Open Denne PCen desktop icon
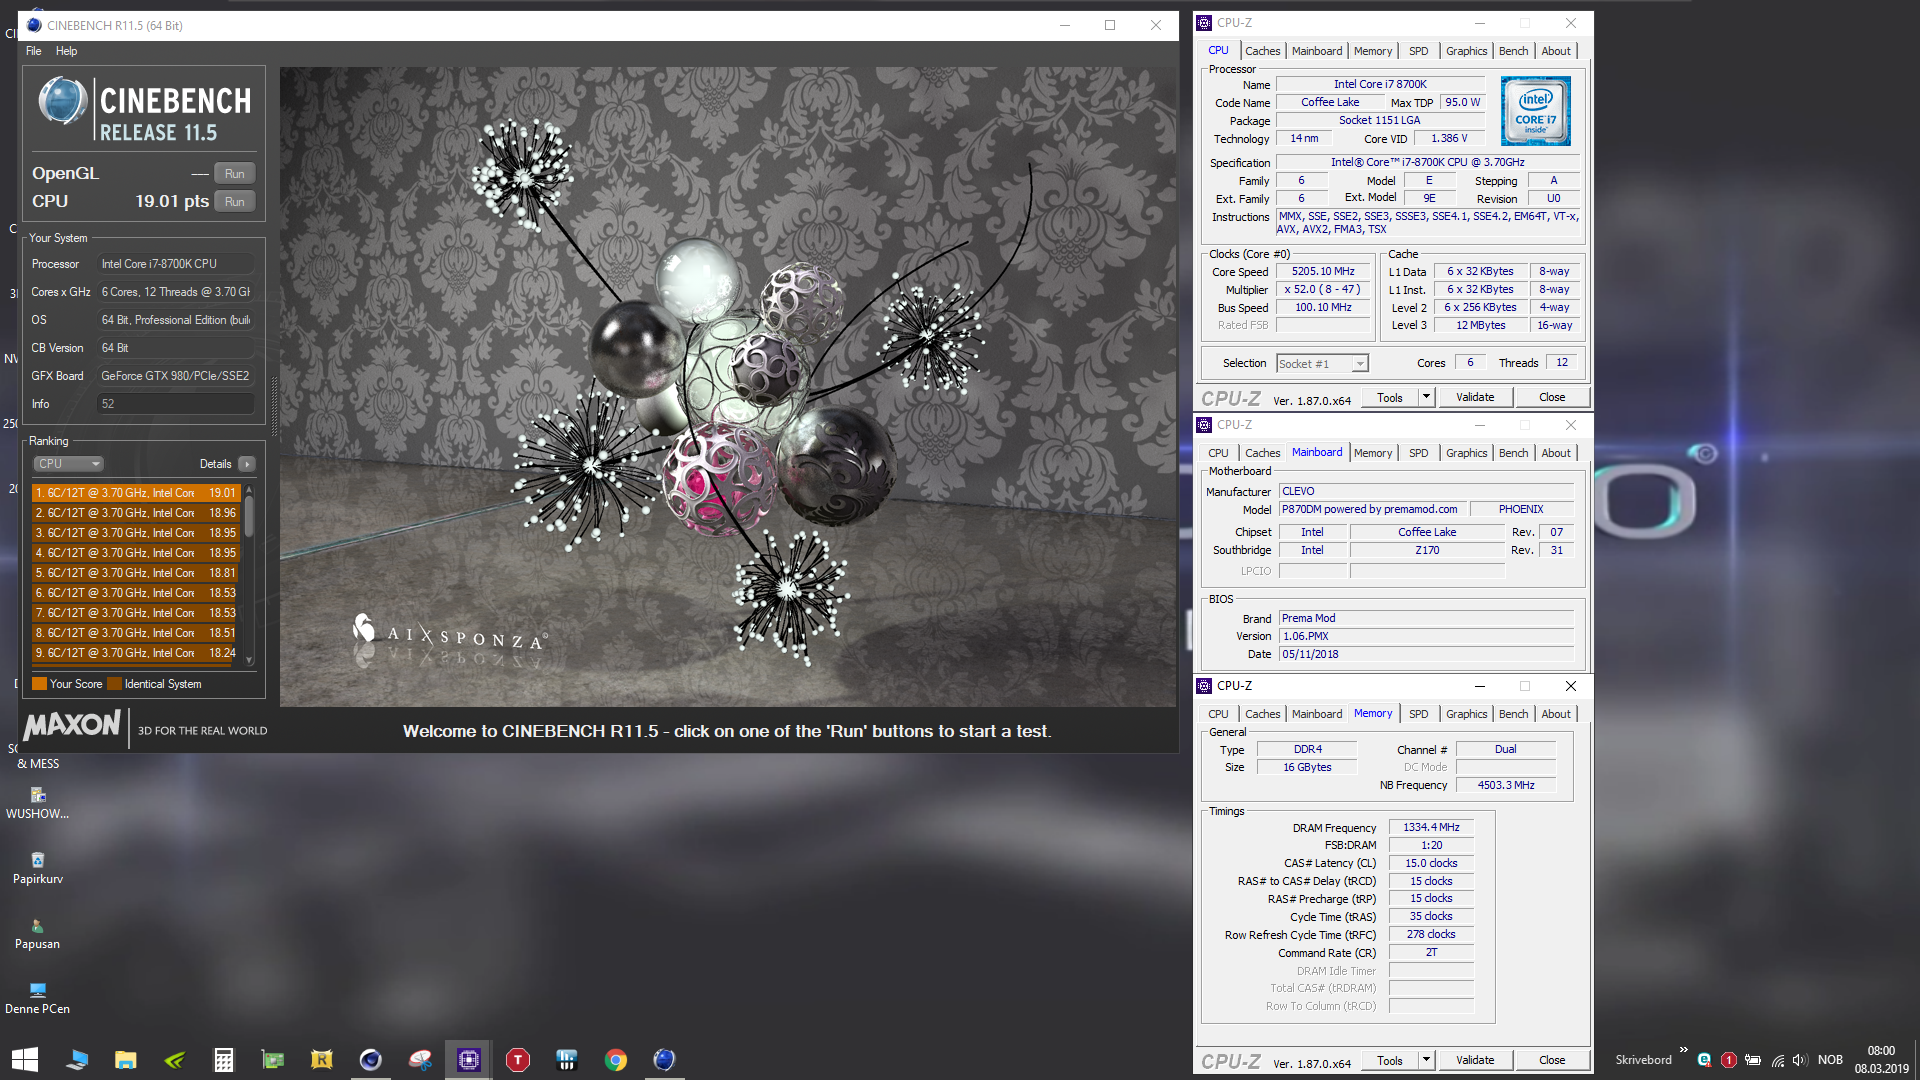The image size is (1920, 1080). click(37, 997)
